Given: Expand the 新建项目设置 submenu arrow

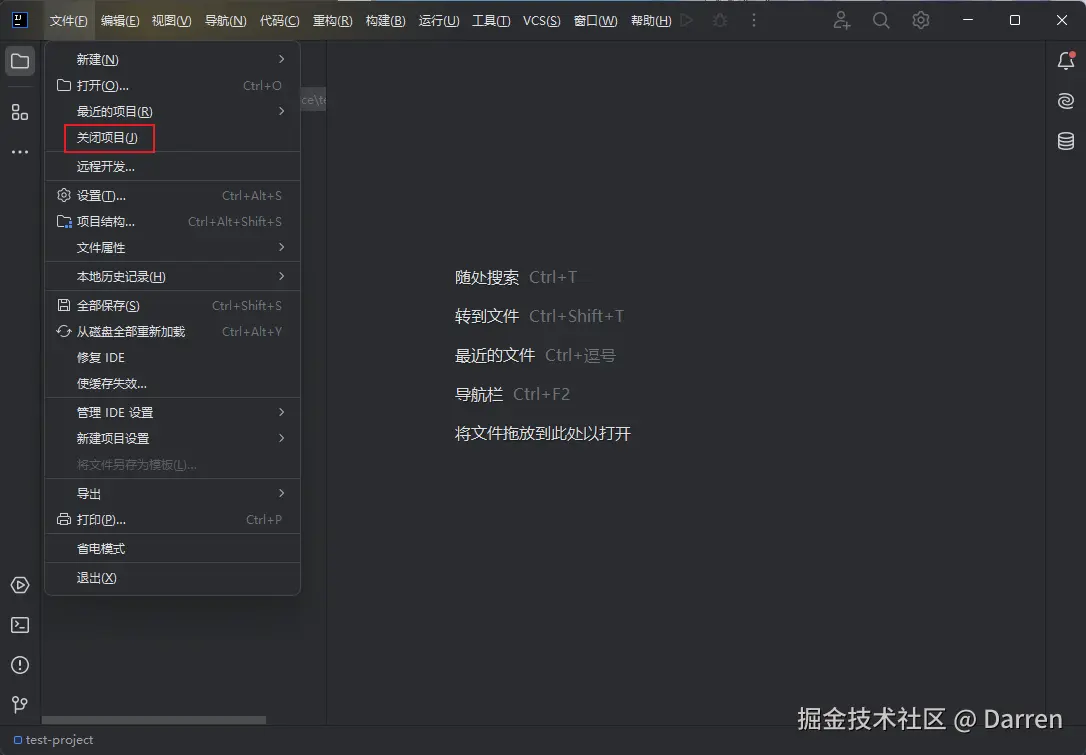Looking at the screenshot, I should tap(281, 438).
